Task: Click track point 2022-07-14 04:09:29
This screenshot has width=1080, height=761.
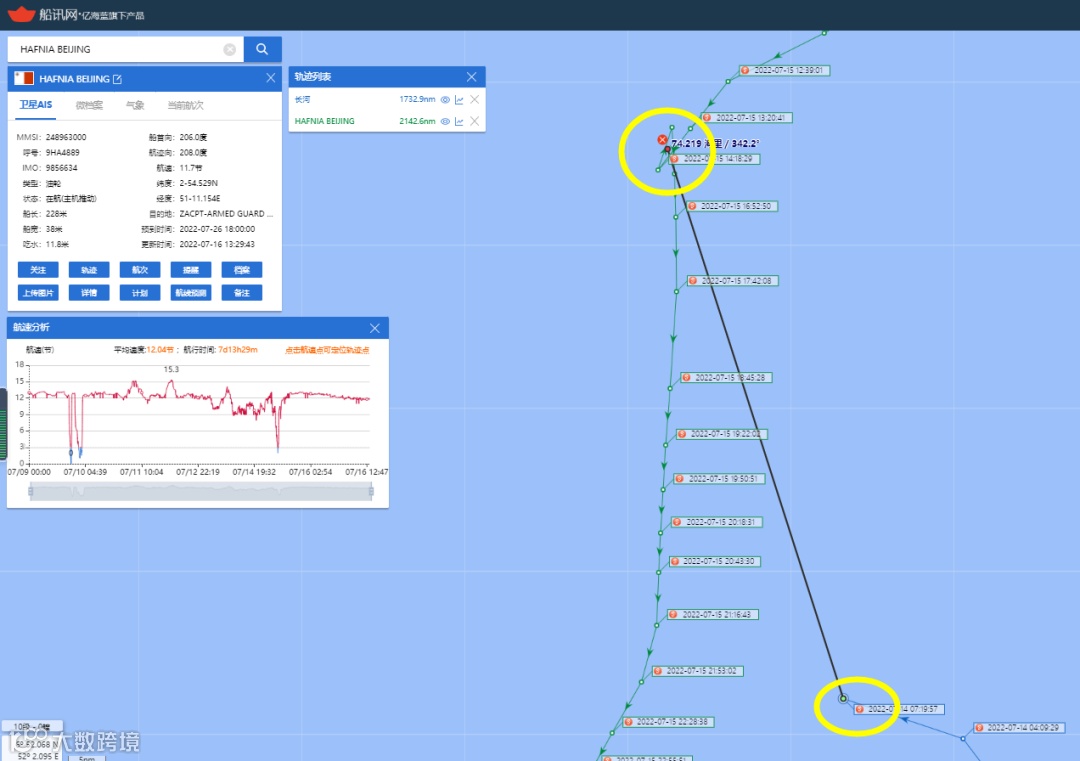Action: (x=1019, y=728)
